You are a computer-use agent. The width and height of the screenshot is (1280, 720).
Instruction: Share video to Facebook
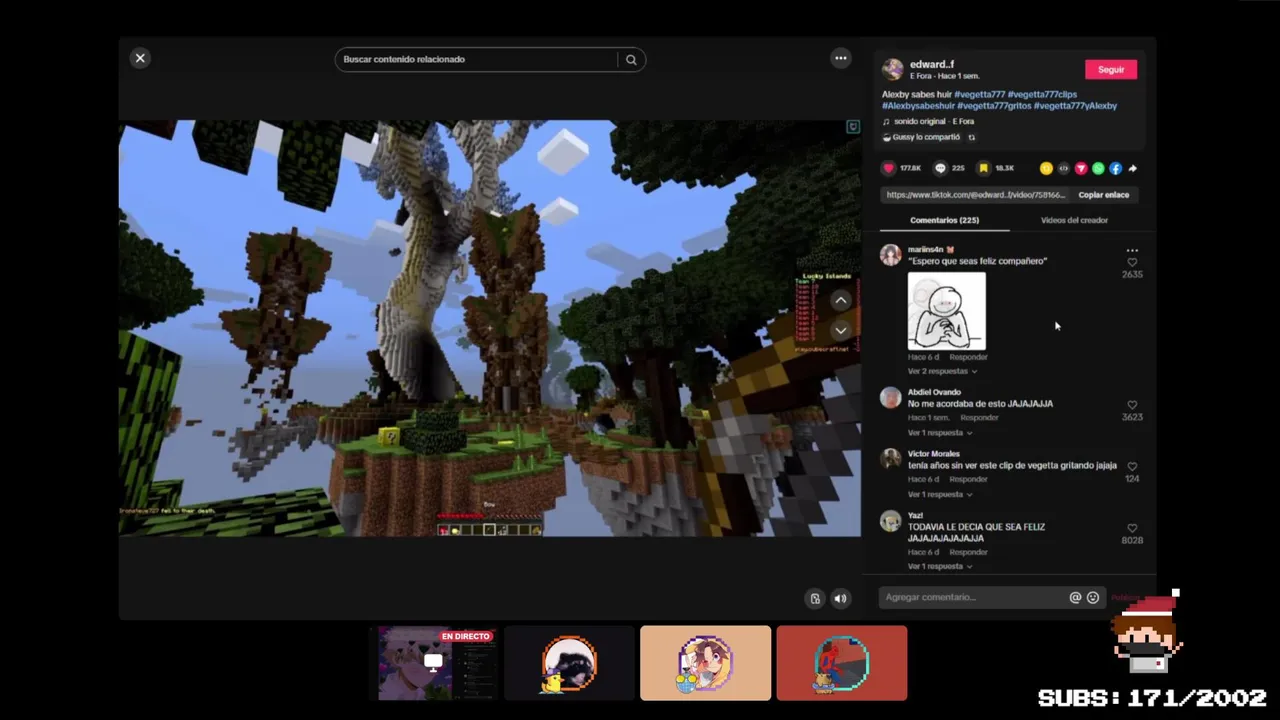point(1115,168)
